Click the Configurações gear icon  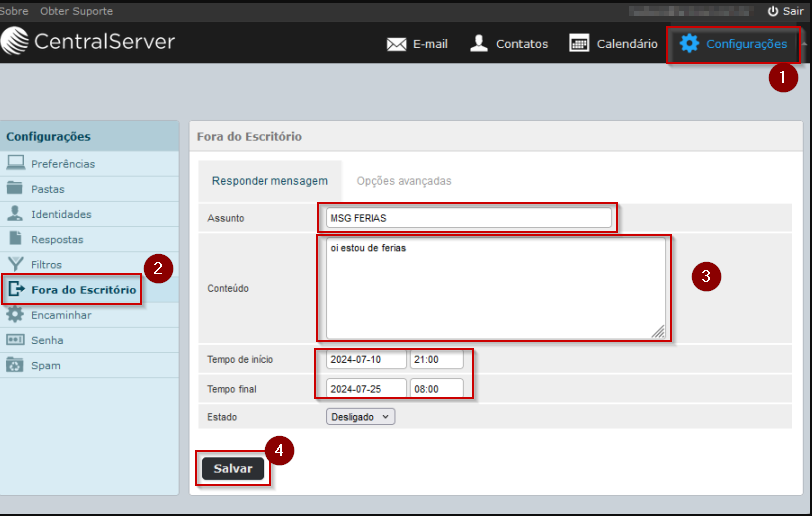point(689,43)
